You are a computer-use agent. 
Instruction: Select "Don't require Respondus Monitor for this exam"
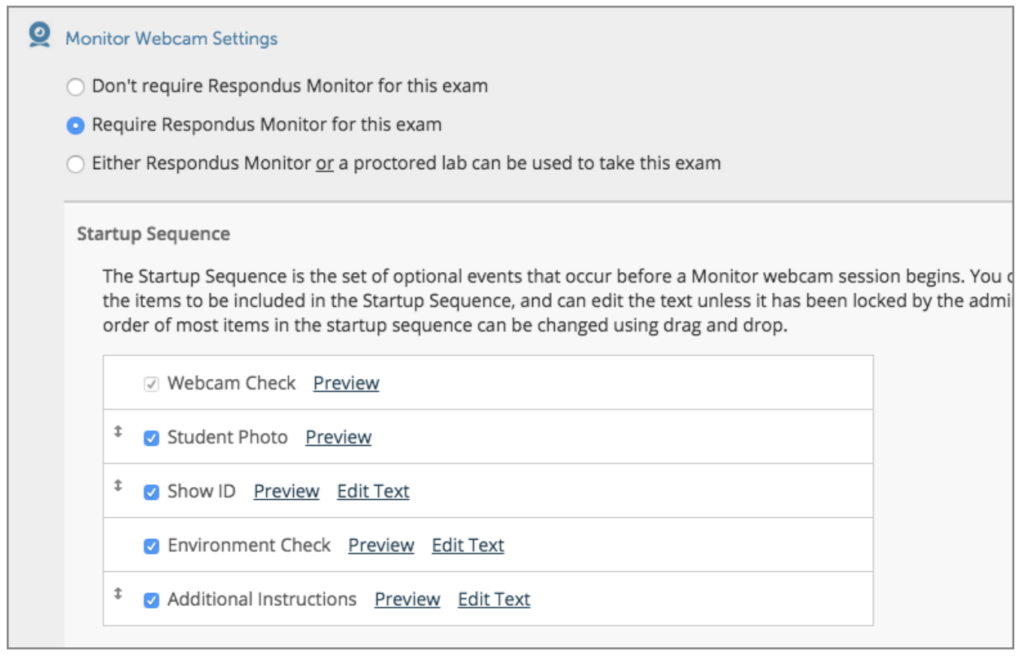[x=75, y=87]
